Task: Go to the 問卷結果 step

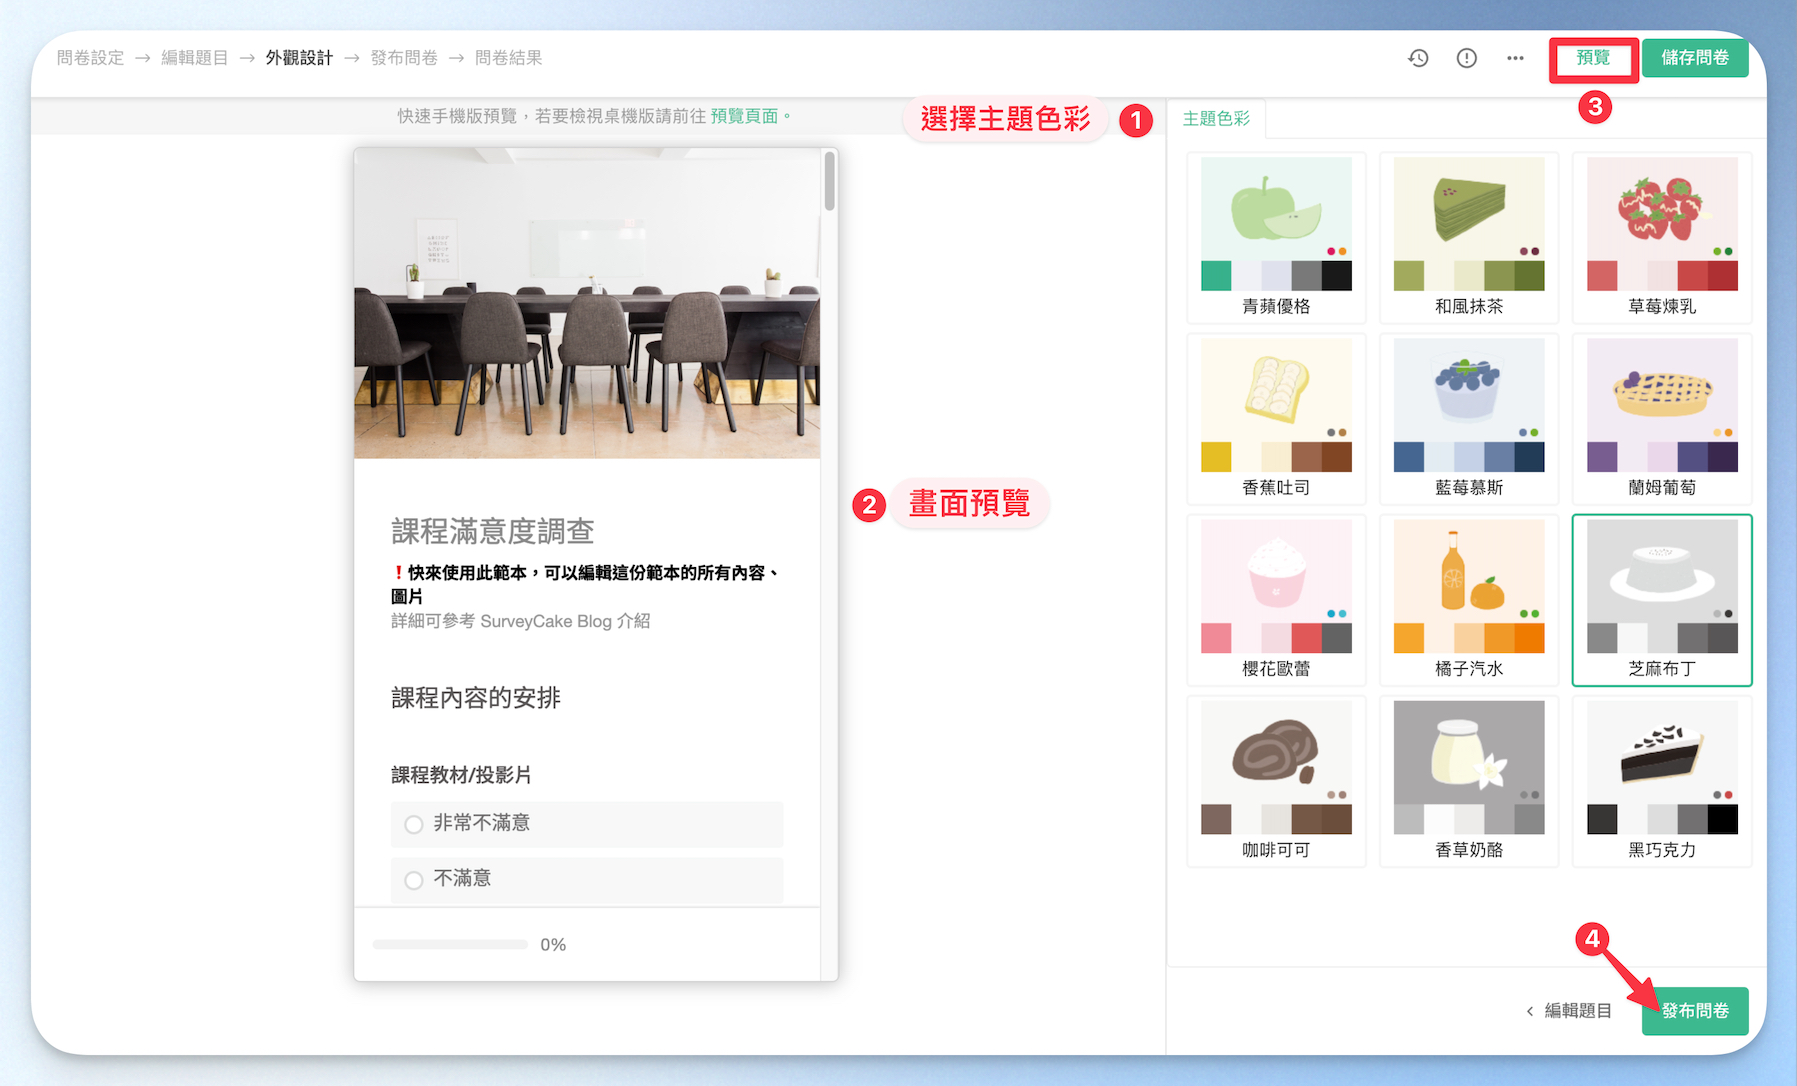Action: tap(508, 58)
